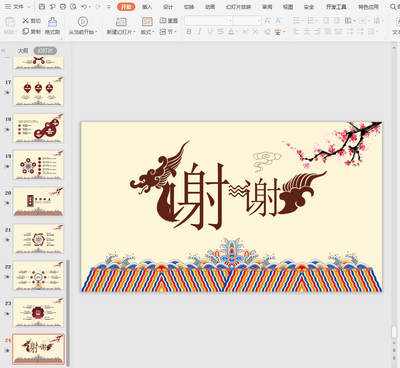Click the hamburger menu icon next to 文件
The height and width of the screenshot is (368, 400).
pyautogui.click(x=8, y=7)
